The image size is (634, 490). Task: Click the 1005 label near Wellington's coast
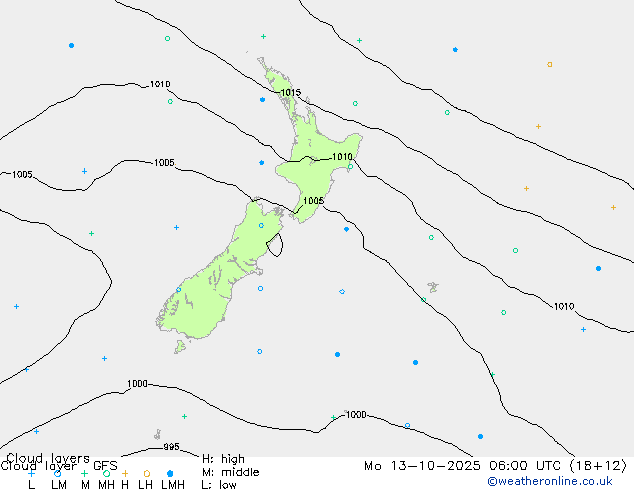point(313,201)
